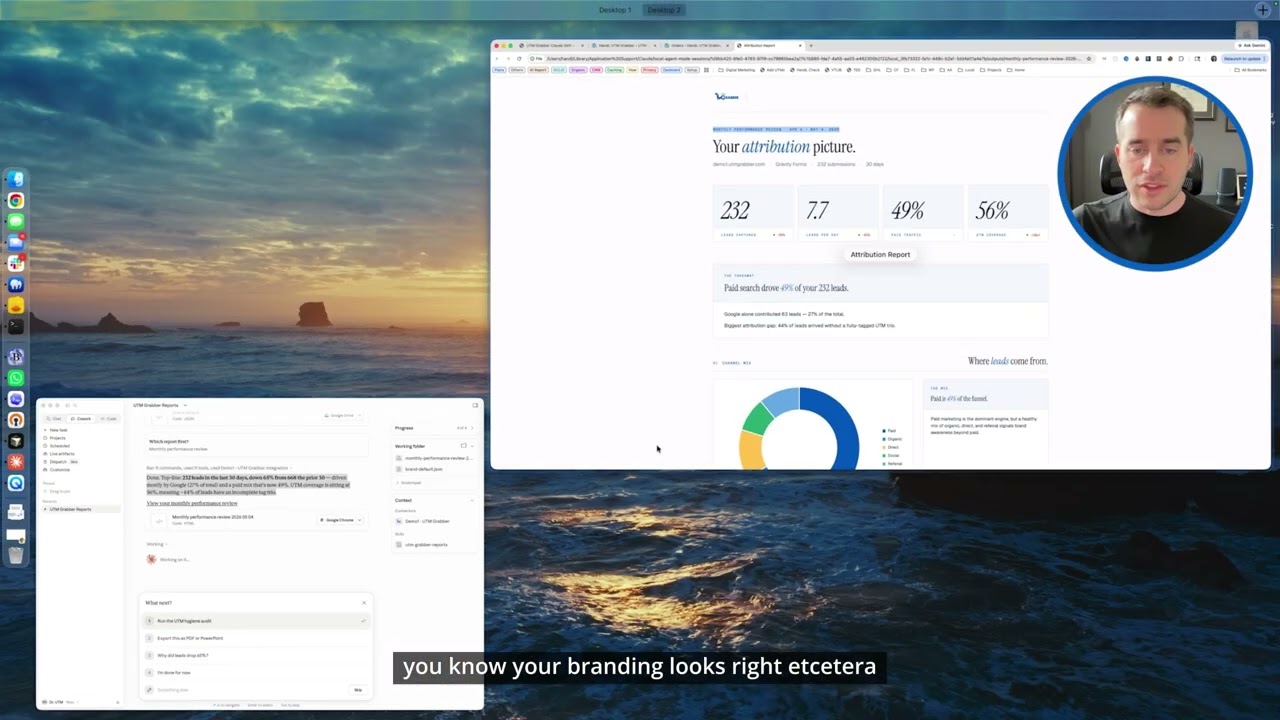
Task: Open the Trash in the Dock
Action: pyautogui.click(x=16, y=553)
